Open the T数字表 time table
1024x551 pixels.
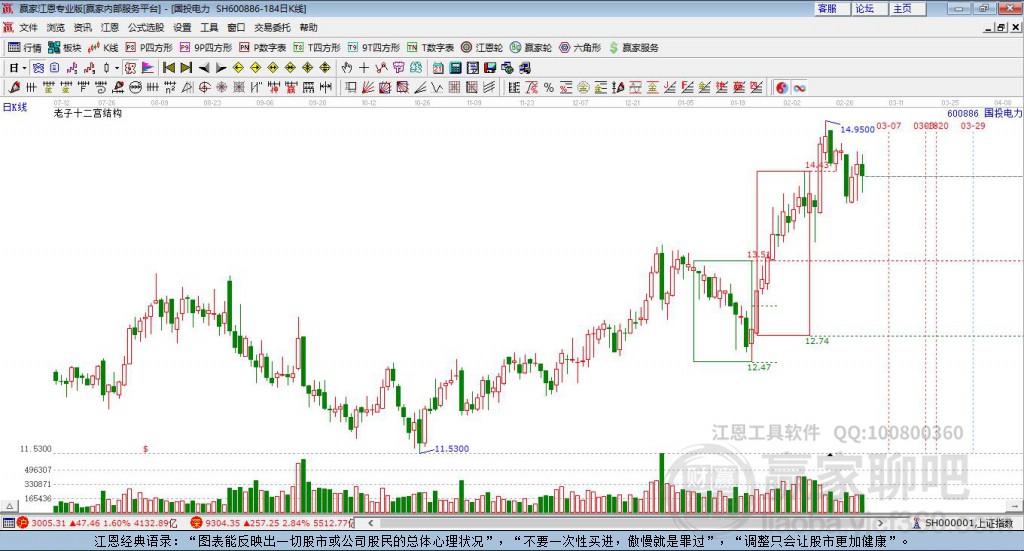pos(430,48)
